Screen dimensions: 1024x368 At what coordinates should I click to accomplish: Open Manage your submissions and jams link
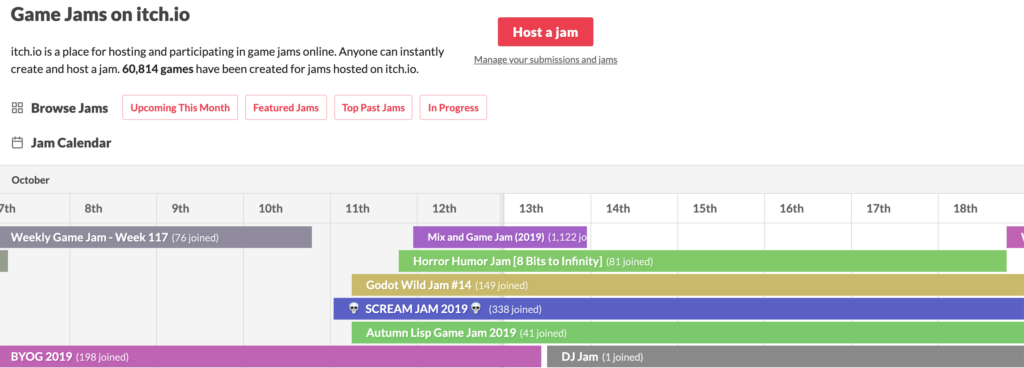pyautogui.click(x=545, y=60)
